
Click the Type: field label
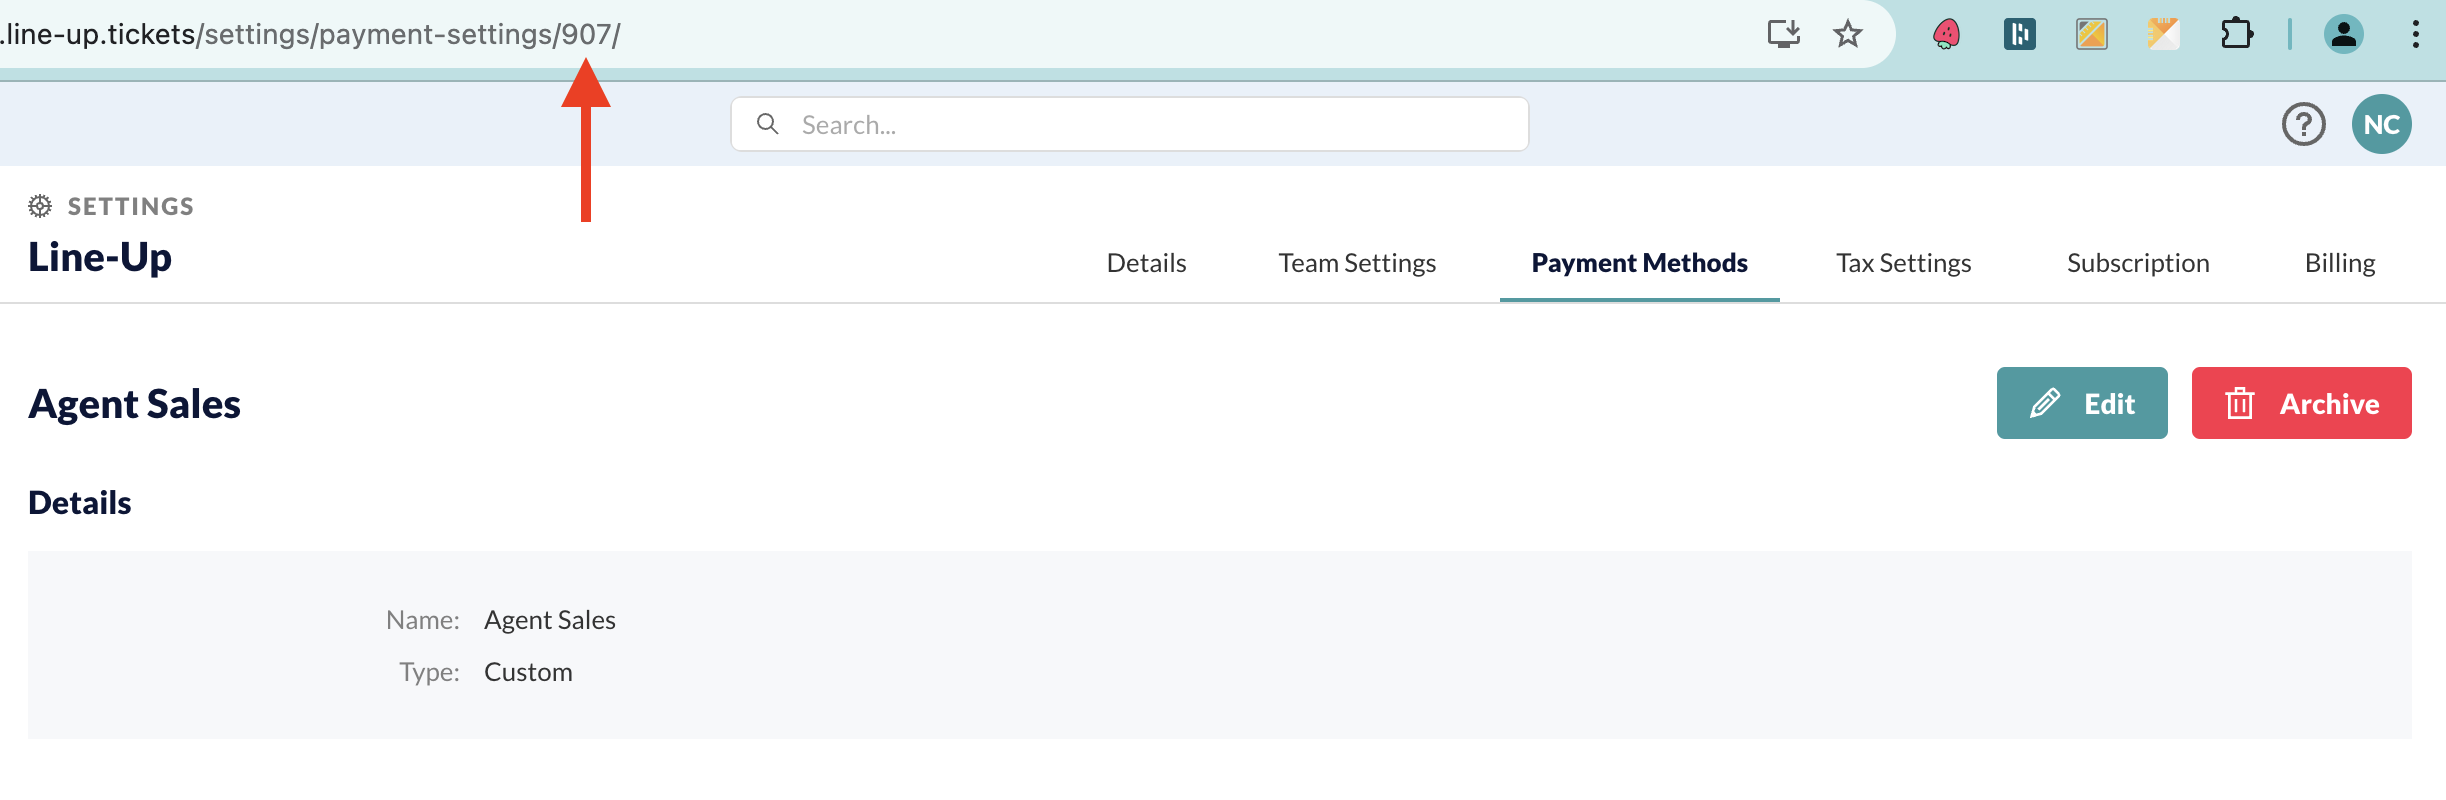pyautogui.click(x=430, y=672)
